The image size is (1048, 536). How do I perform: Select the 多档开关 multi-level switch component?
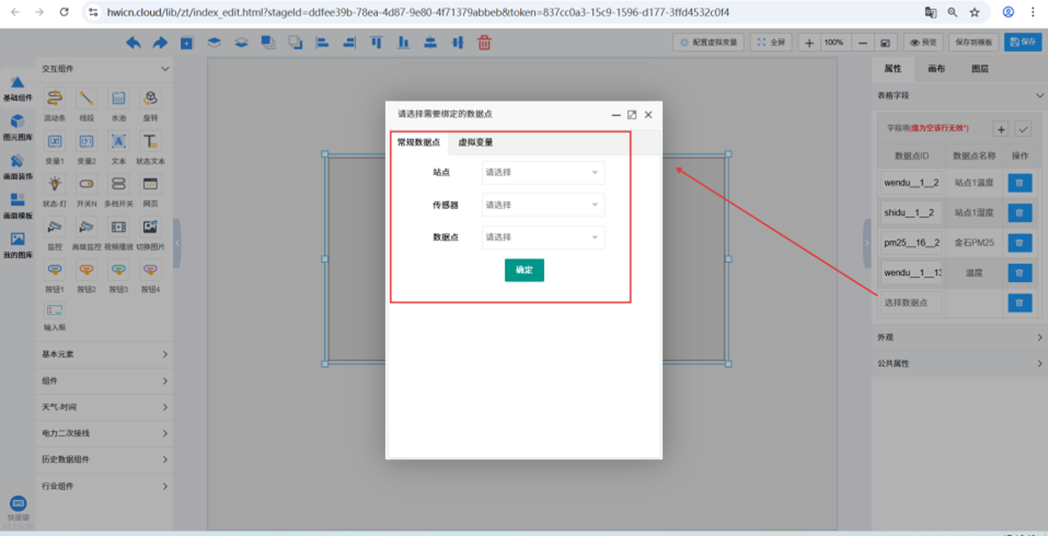[118, 184]
